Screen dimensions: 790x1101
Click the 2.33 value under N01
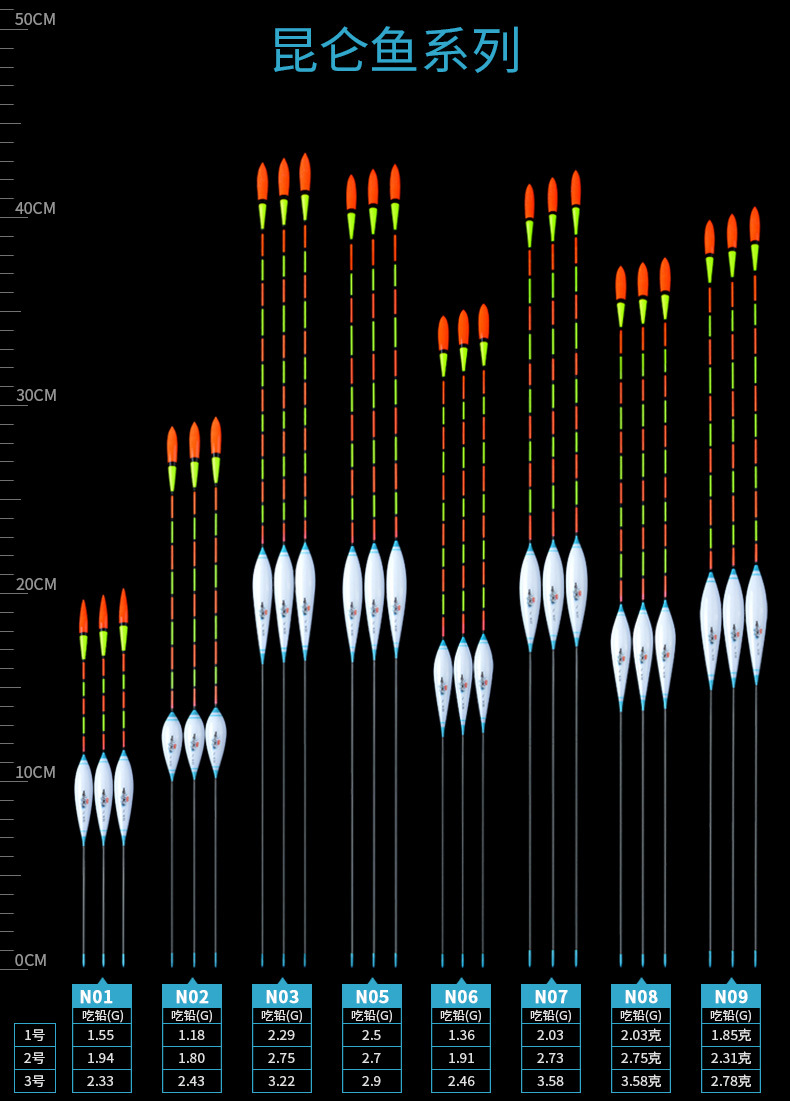pos(102,1081)
